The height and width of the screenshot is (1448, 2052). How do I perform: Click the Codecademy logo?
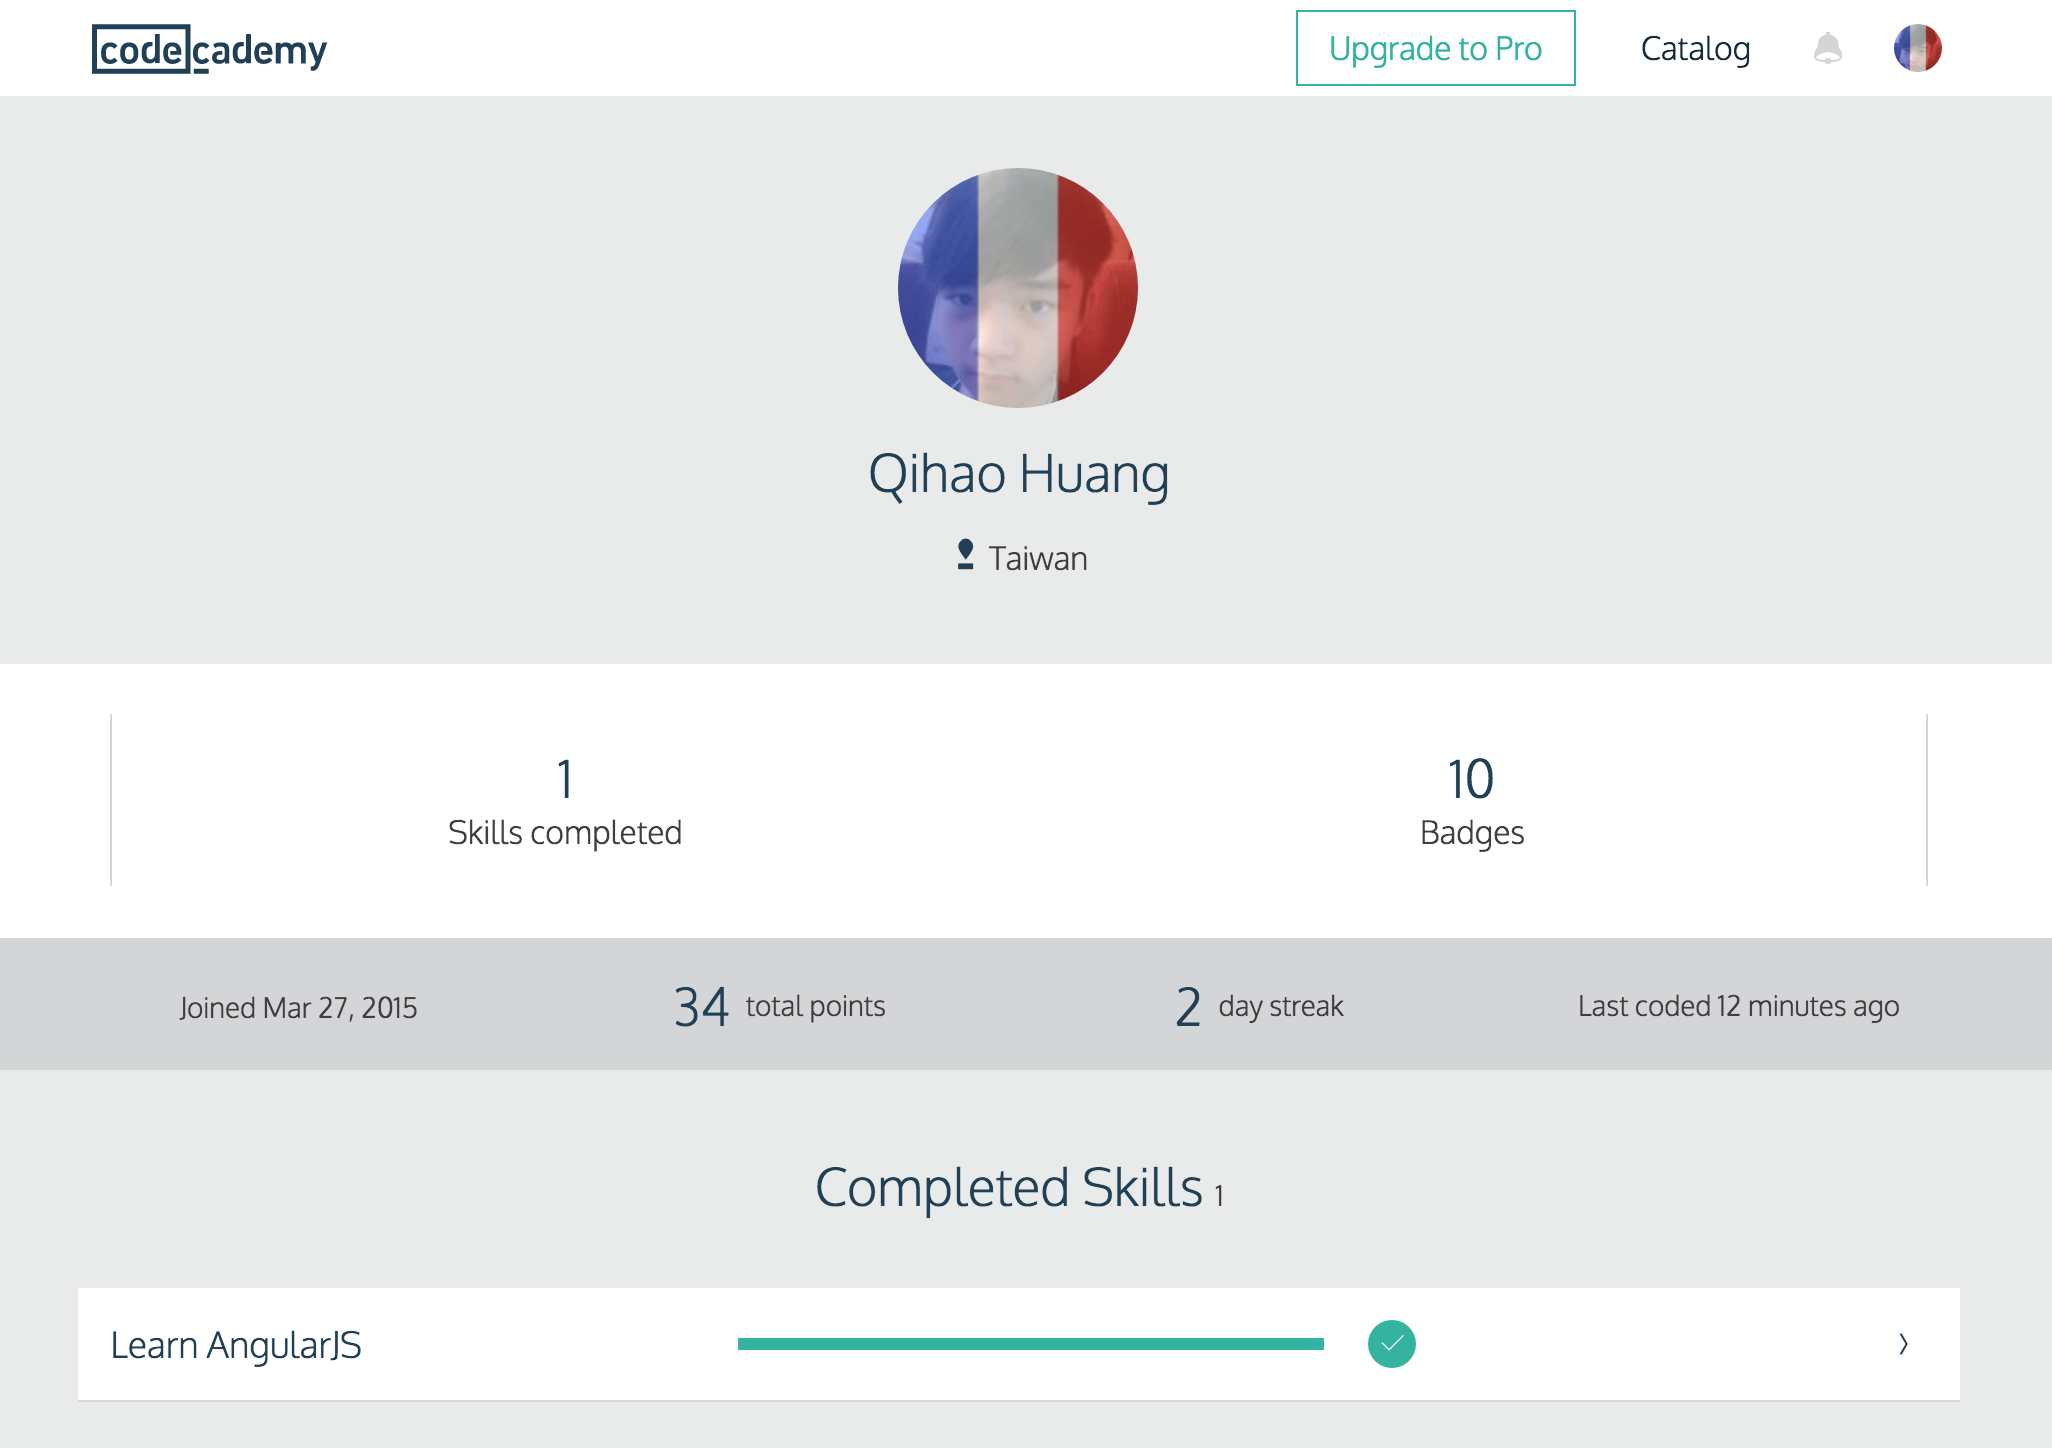(x=209, y=49)
